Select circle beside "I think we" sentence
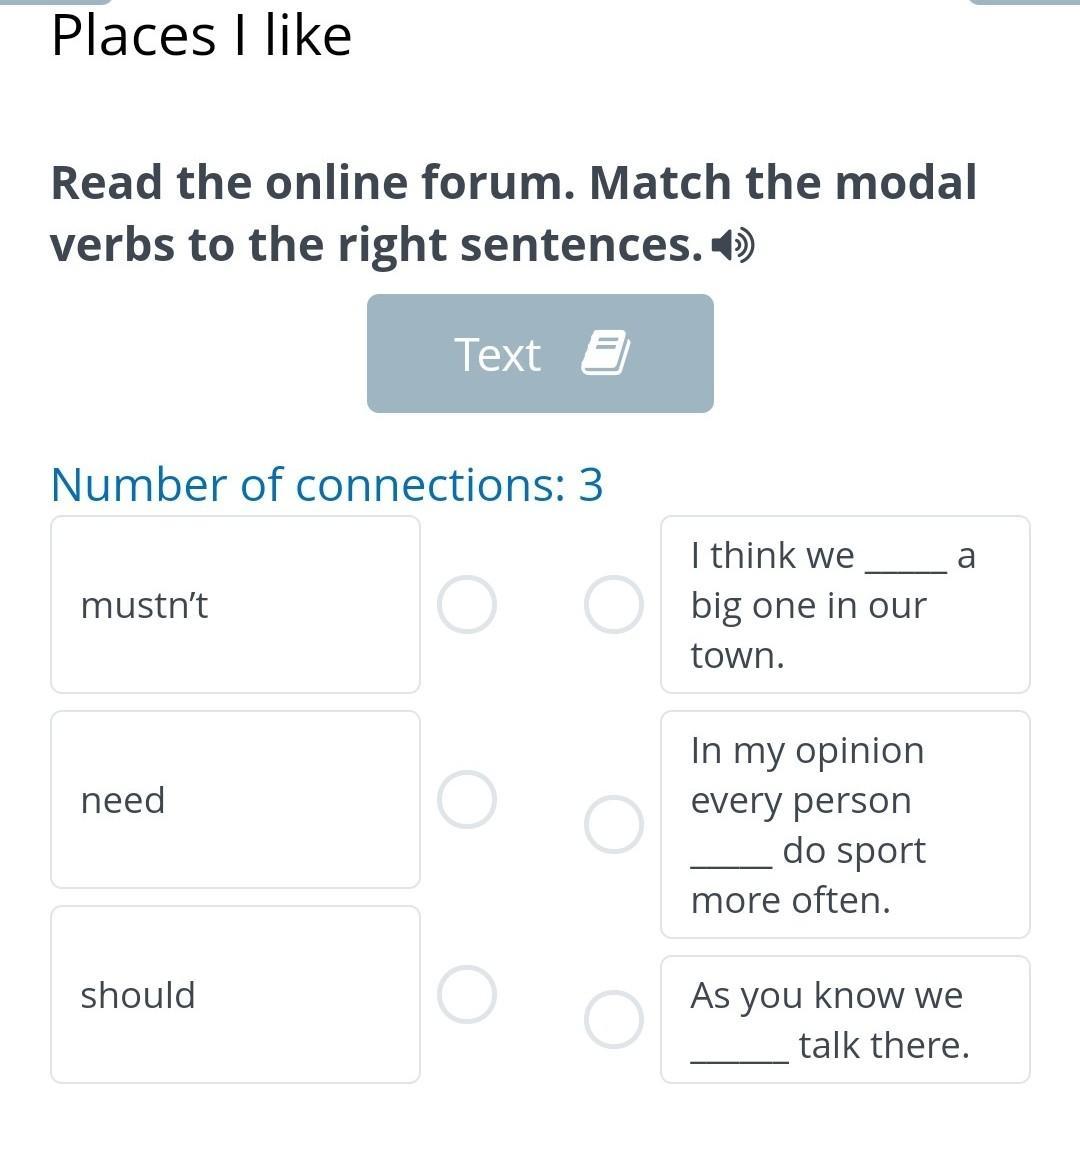The height and width of the screenshot is (1159, 1080). point(613,604)
